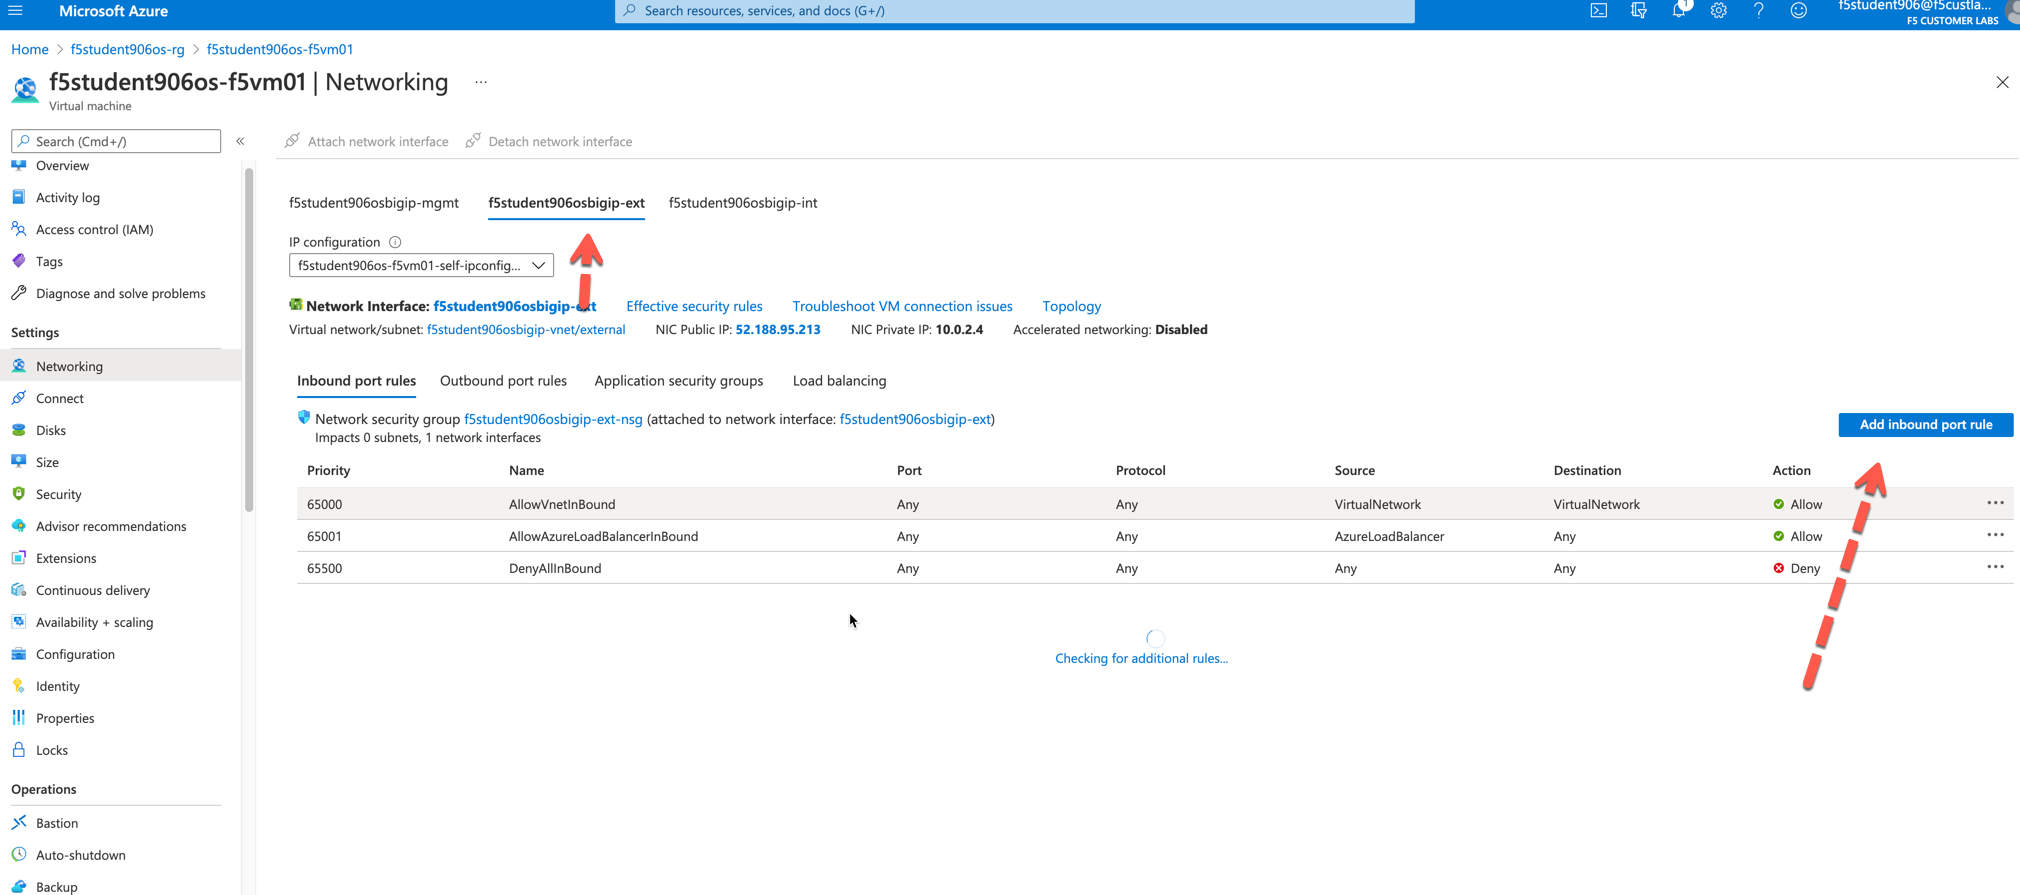Click the Activity log sidebar icon

[x=19, y=197]
